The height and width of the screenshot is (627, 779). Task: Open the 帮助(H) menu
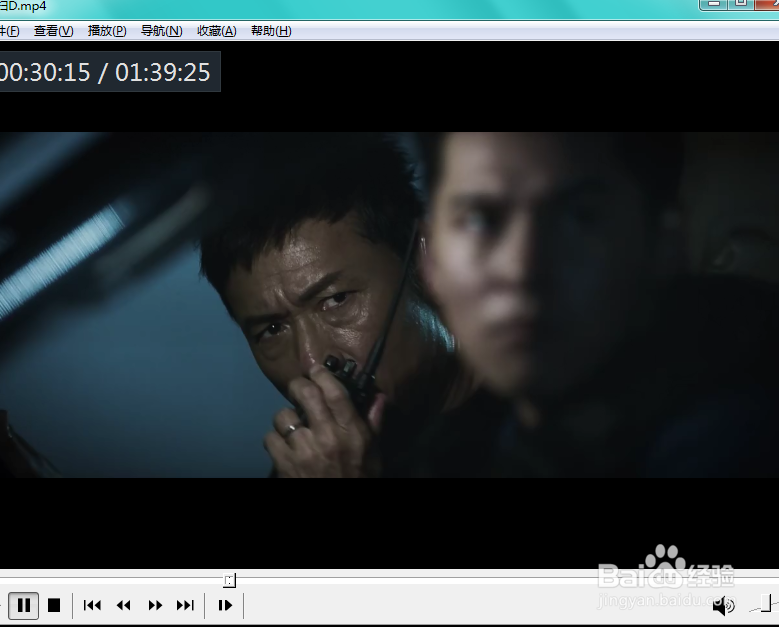[x=271, y=31]
